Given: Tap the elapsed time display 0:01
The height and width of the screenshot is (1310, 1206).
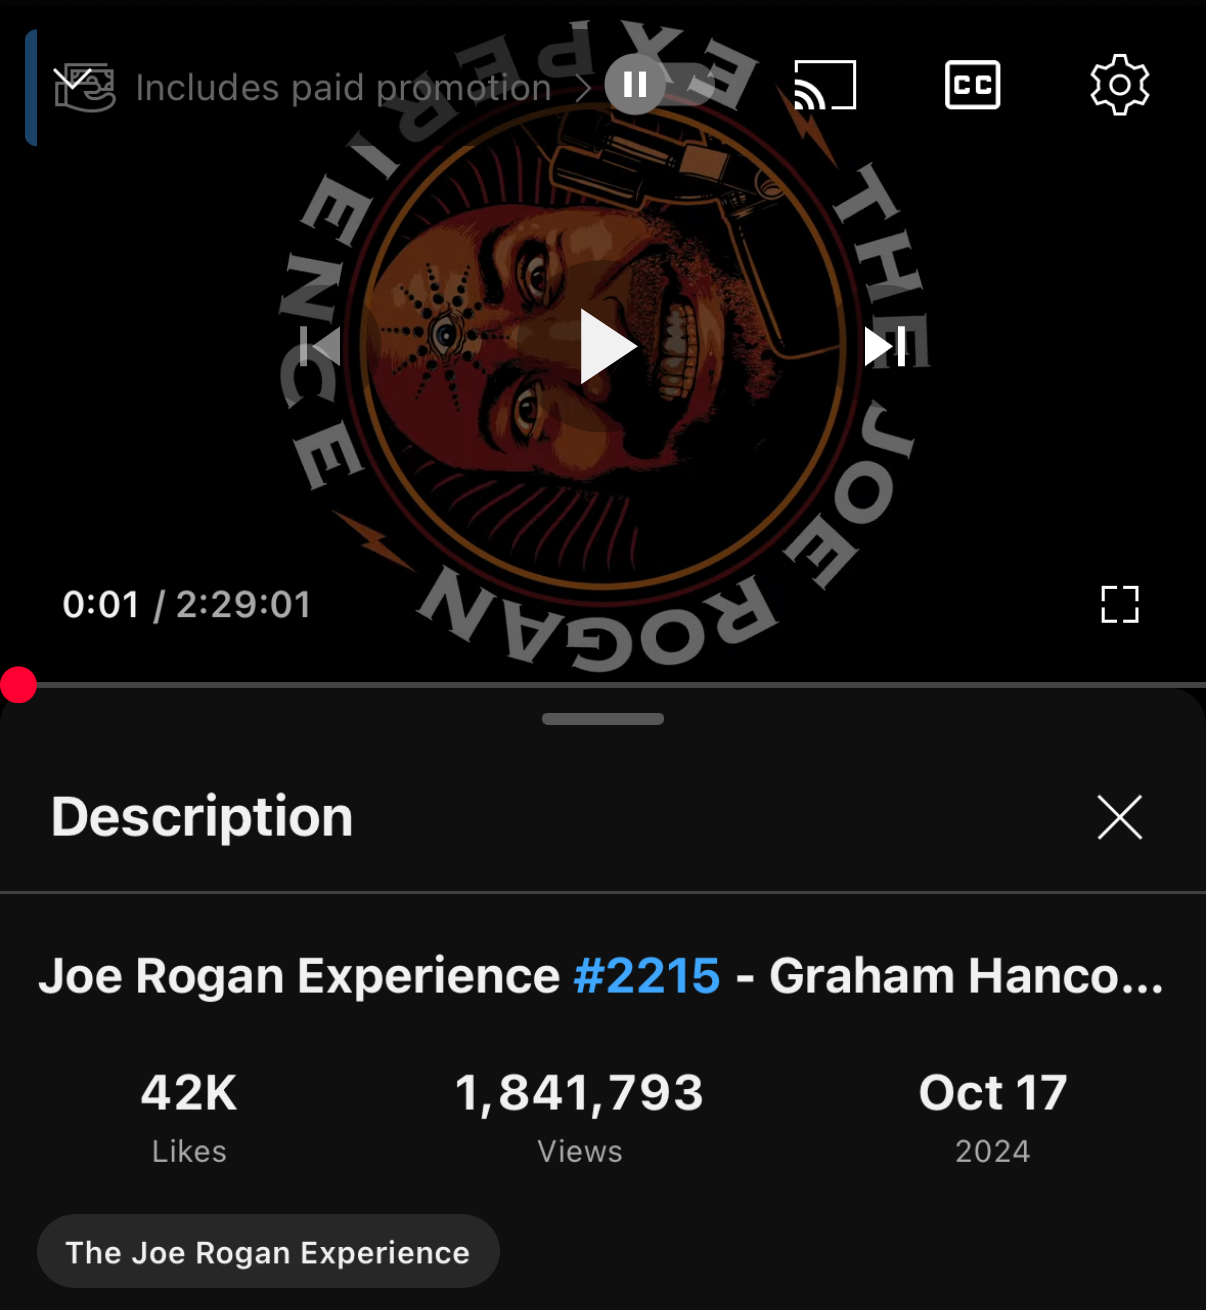Looking at the screenshot, I should (100, 604).
